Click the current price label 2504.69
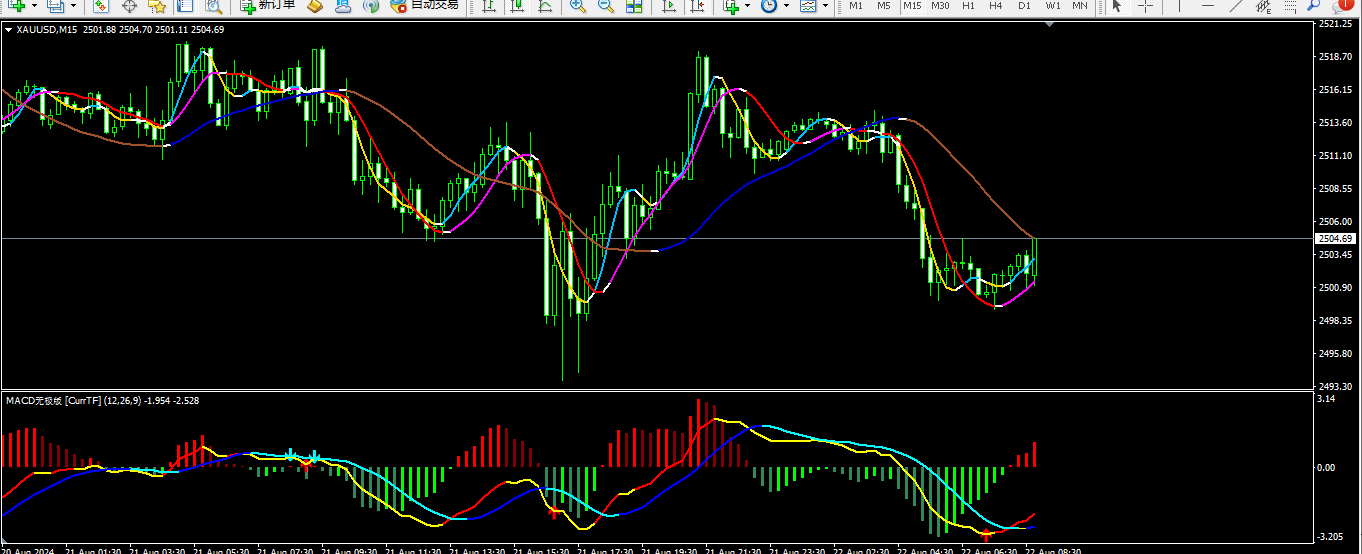This screenshot has height=554, width=1362. [x=1336, y=238]
